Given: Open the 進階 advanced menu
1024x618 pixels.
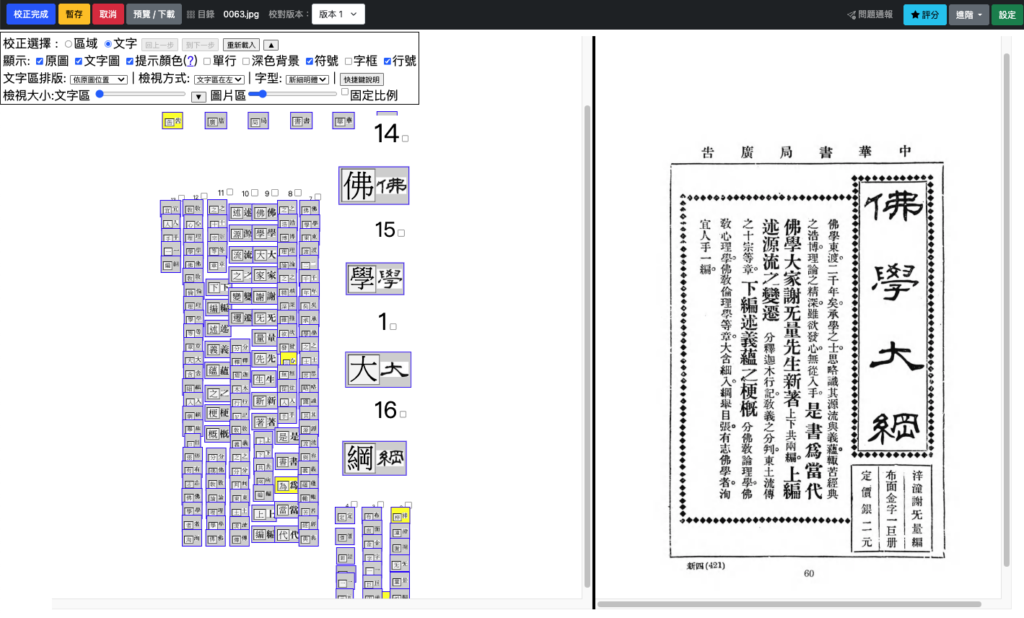Looking at the screenshot, I should [x=969, y=15].
